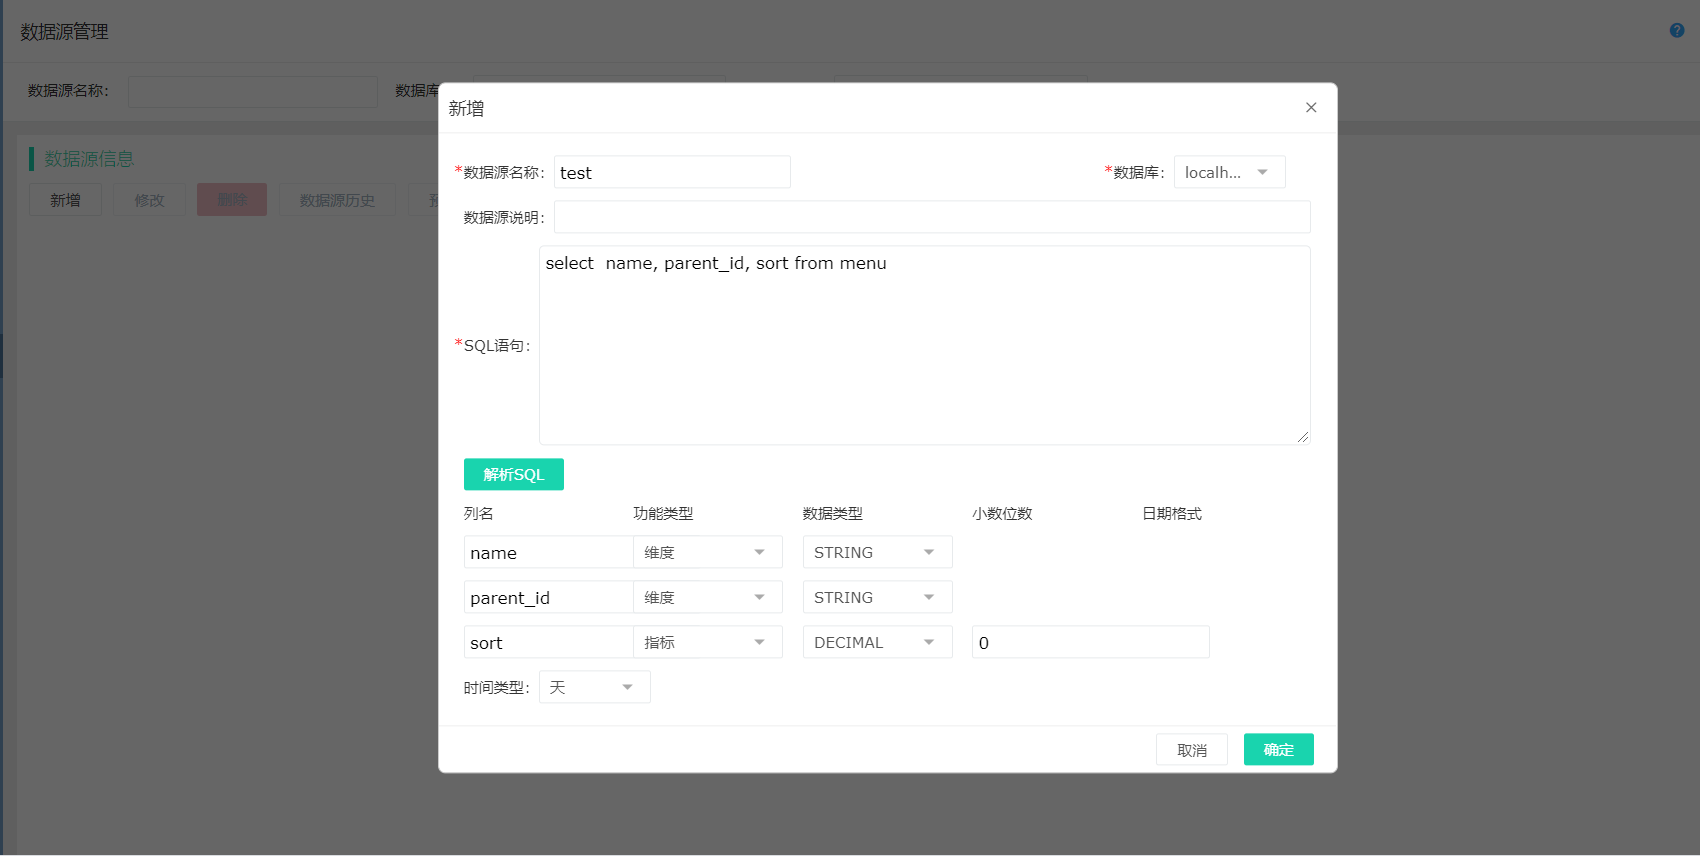Close the 新增 dialog with the X icon
The height and width of the screenshot is (856, 1700).
tap(1311, 108)
